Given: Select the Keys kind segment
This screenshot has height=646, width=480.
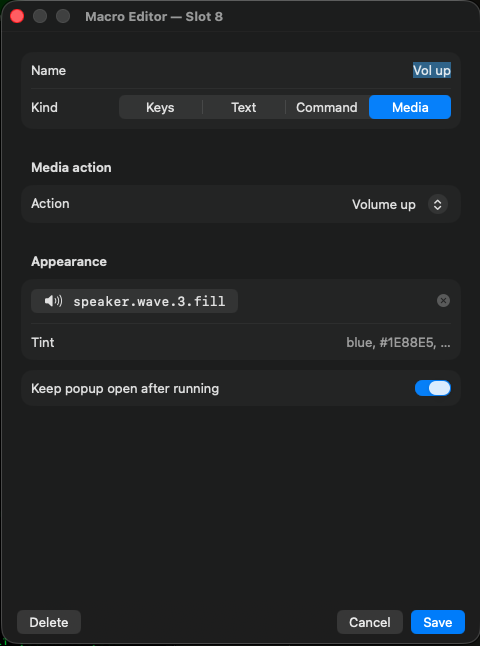Looking at the screenshot, I should pos(160,107).
